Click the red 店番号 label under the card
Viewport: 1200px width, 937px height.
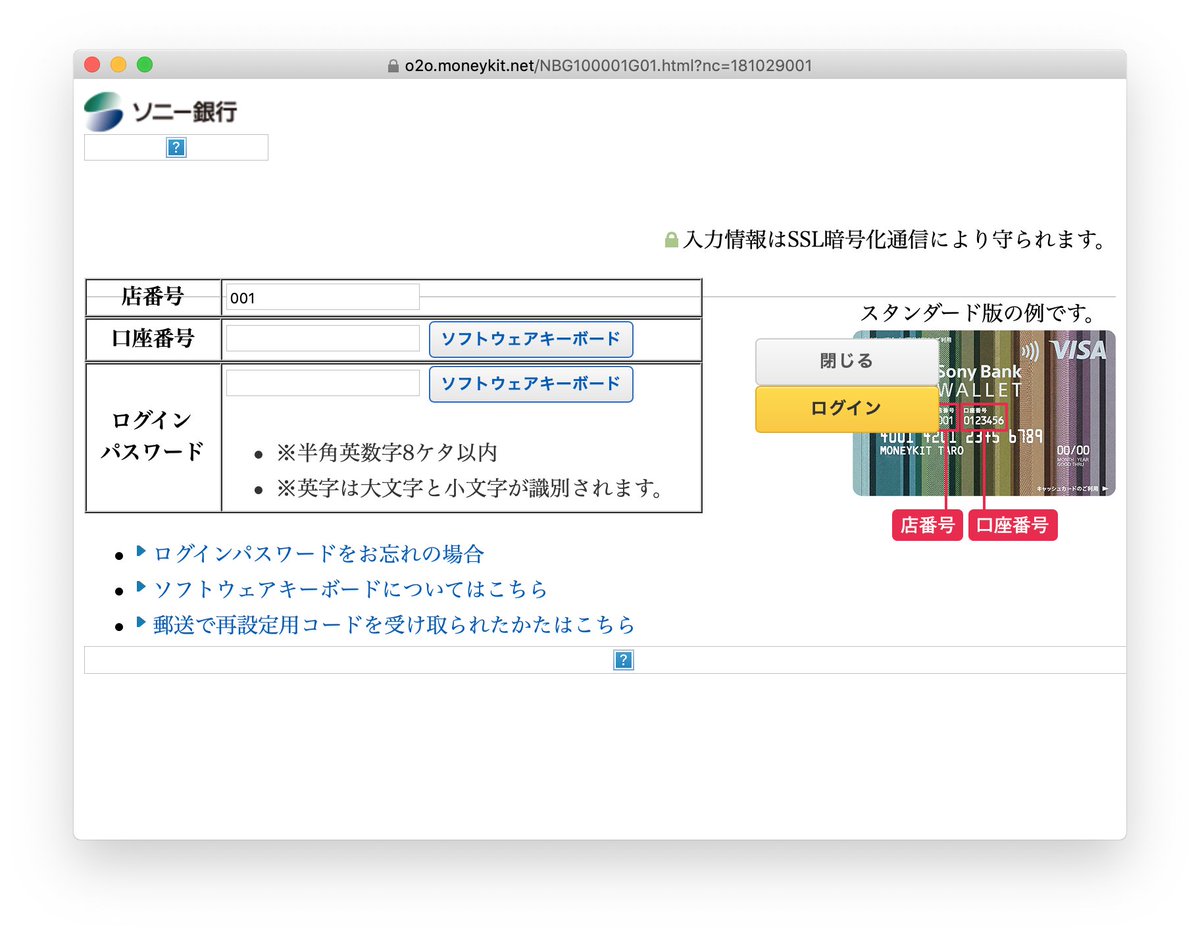pyautogui.click(x=927, y=526)
